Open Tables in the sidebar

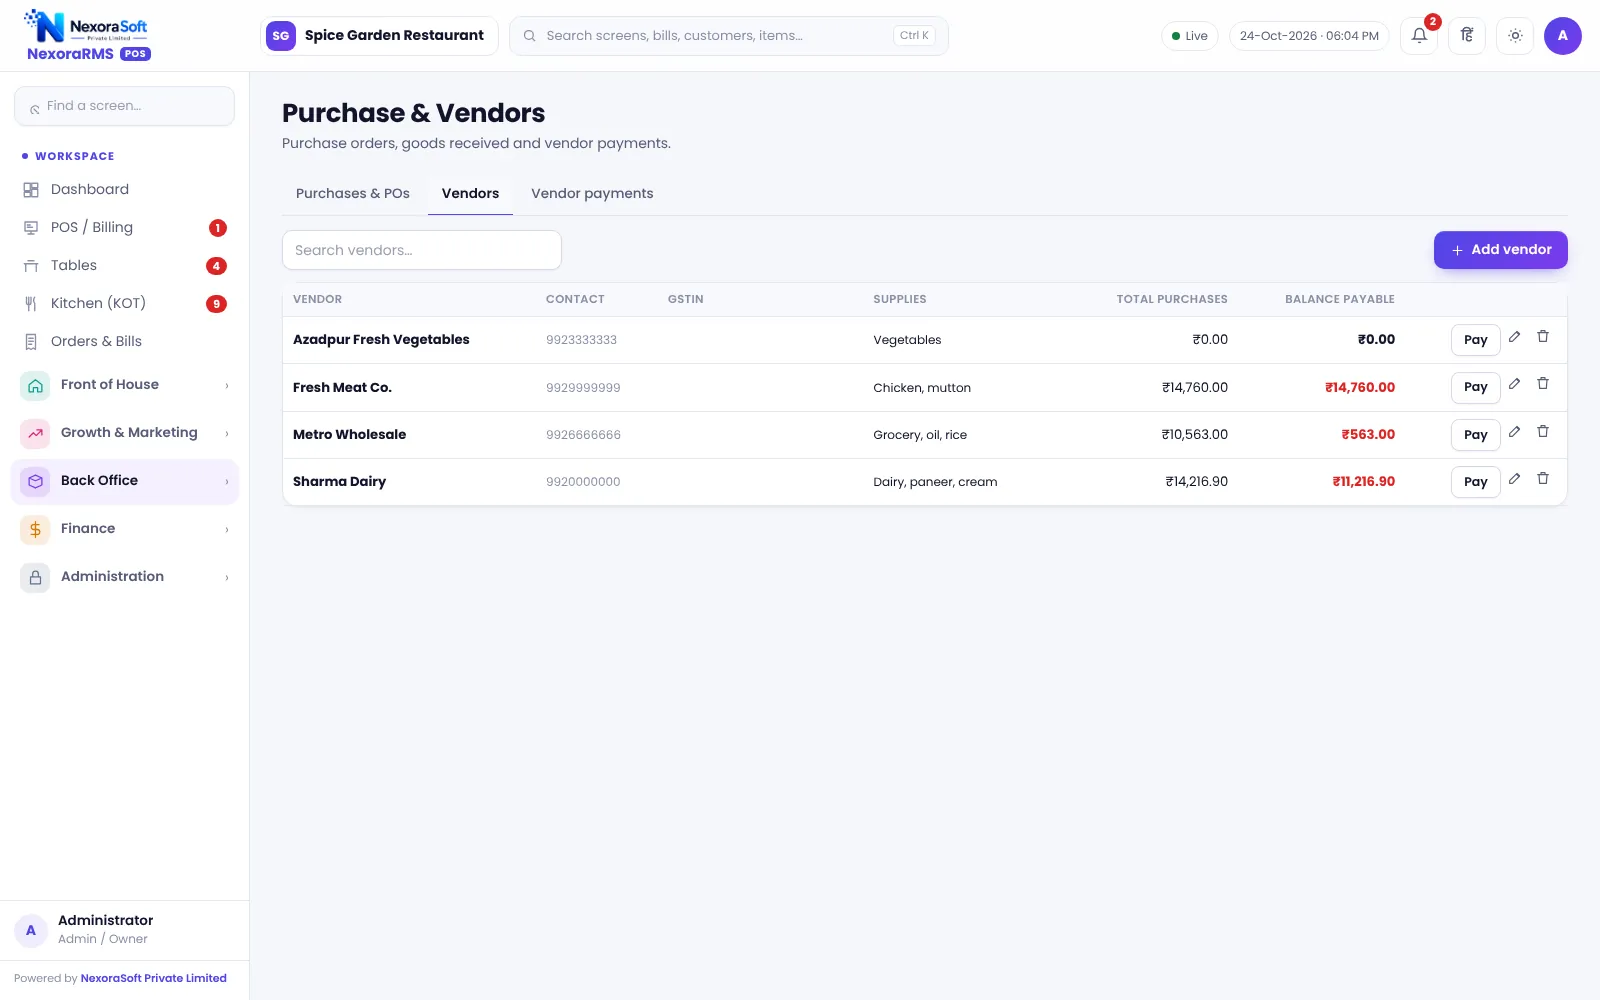[125, 266]
